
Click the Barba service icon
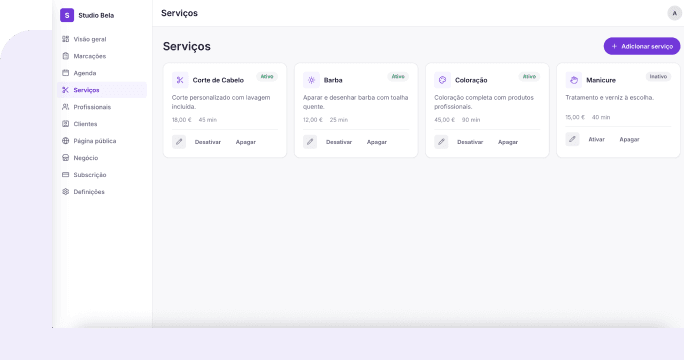click(311, 80)
